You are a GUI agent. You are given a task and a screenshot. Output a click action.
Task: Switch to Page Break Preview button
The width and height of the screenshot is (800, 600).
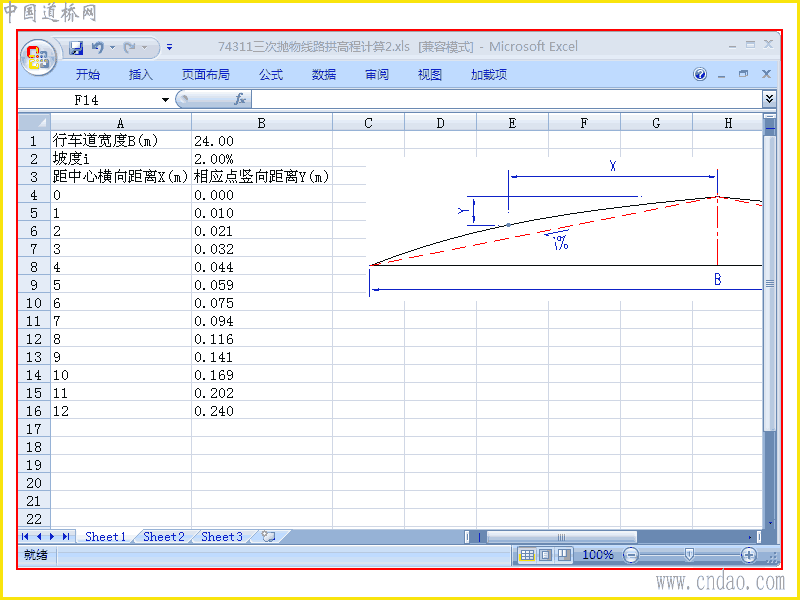(564, 555)
